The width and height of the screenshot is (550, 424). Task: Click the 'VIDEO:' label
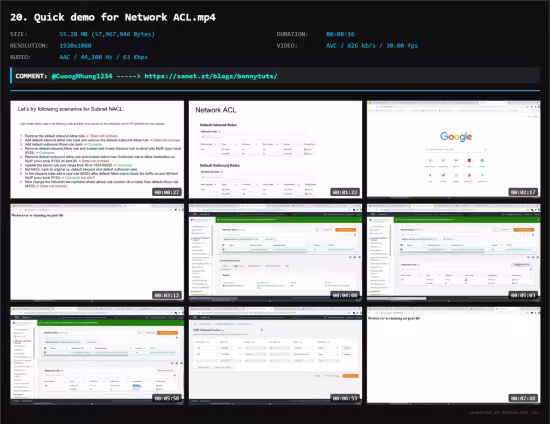pyautogui.click(x=287, y=46)
